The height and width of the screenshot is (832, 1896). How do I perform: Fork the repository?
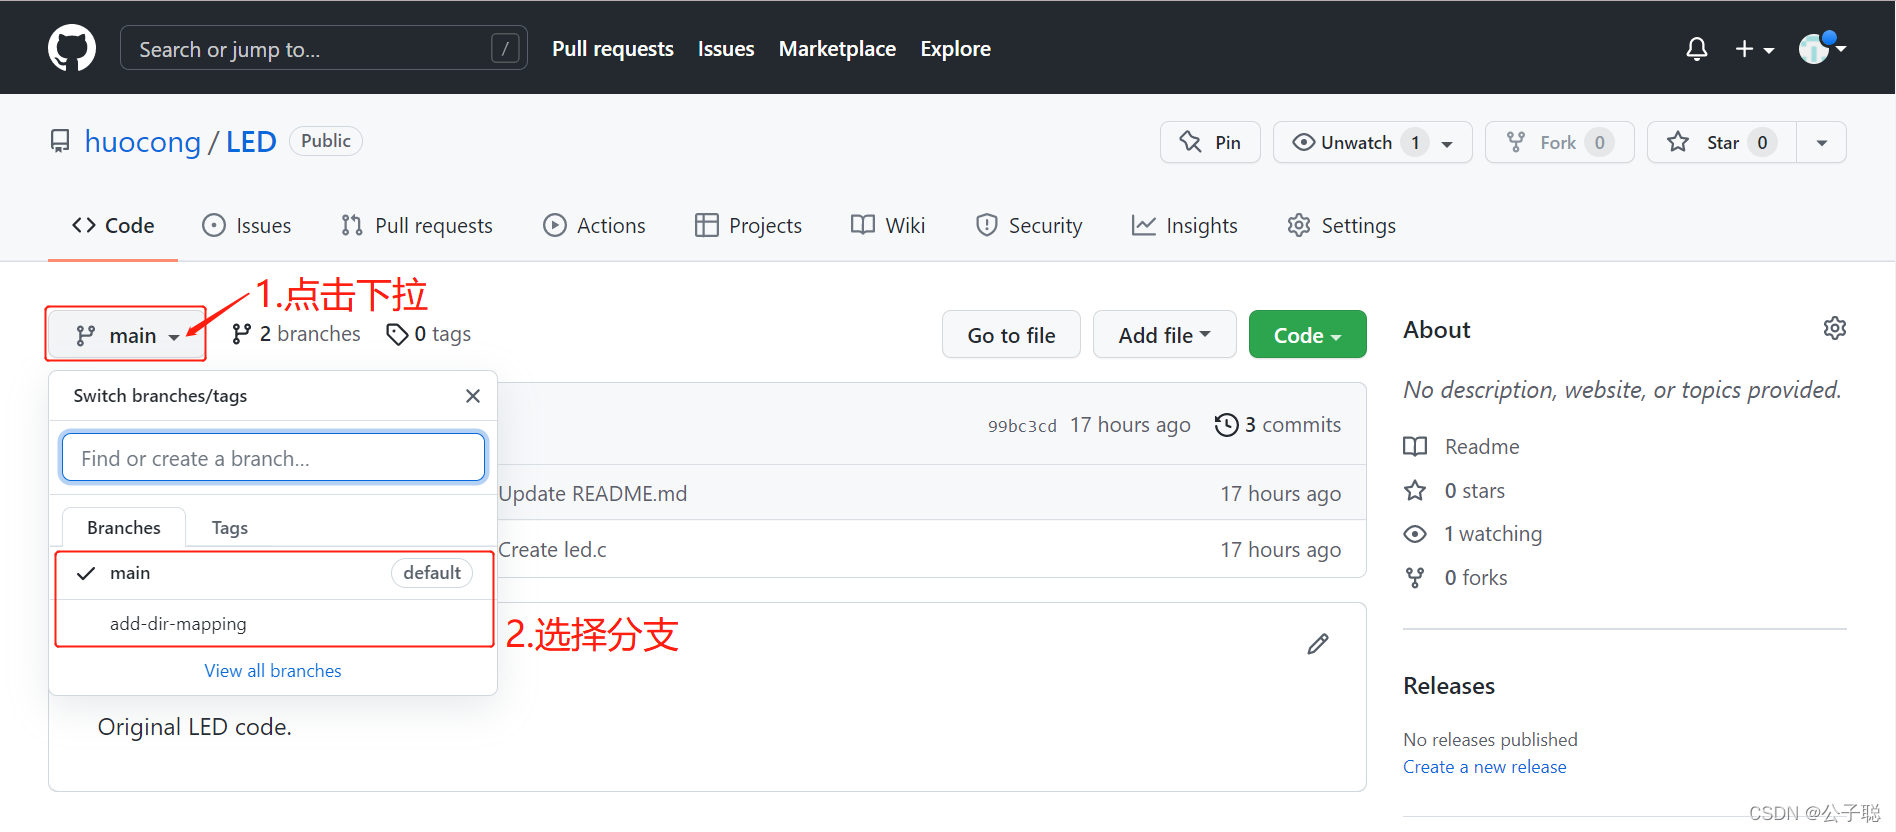[x=1559, y=142]
